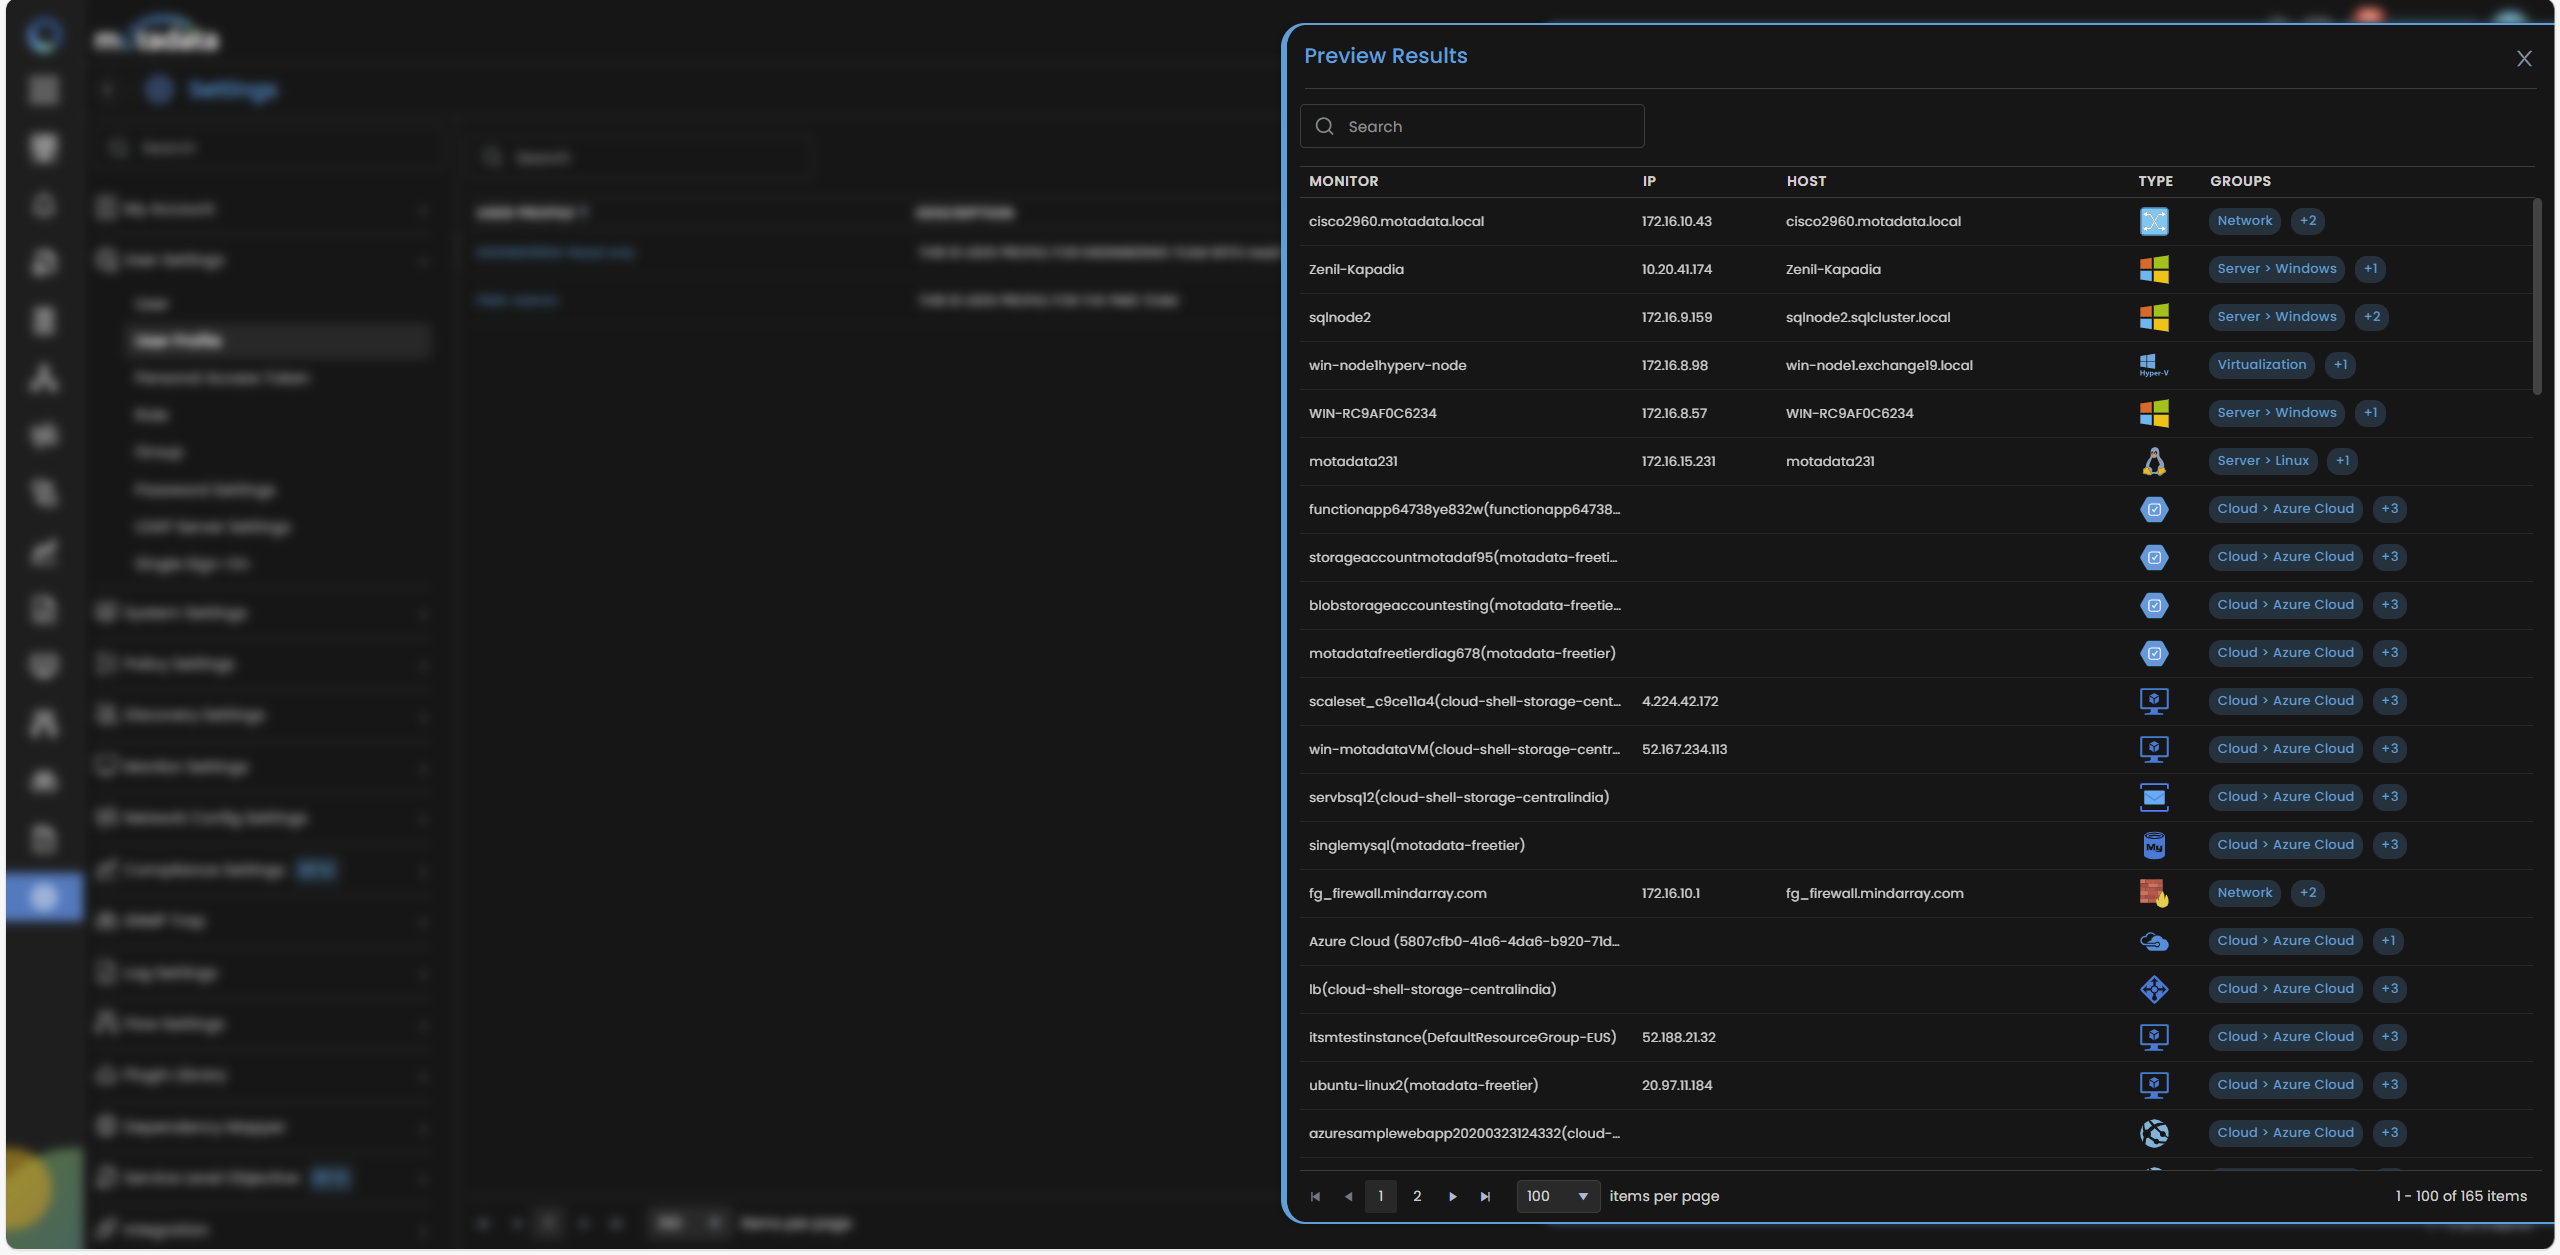Click the firewall icon for fg_firewall.mindarray.com
Screen dimensions: 2560x1255
click(x=2153, y=893)
